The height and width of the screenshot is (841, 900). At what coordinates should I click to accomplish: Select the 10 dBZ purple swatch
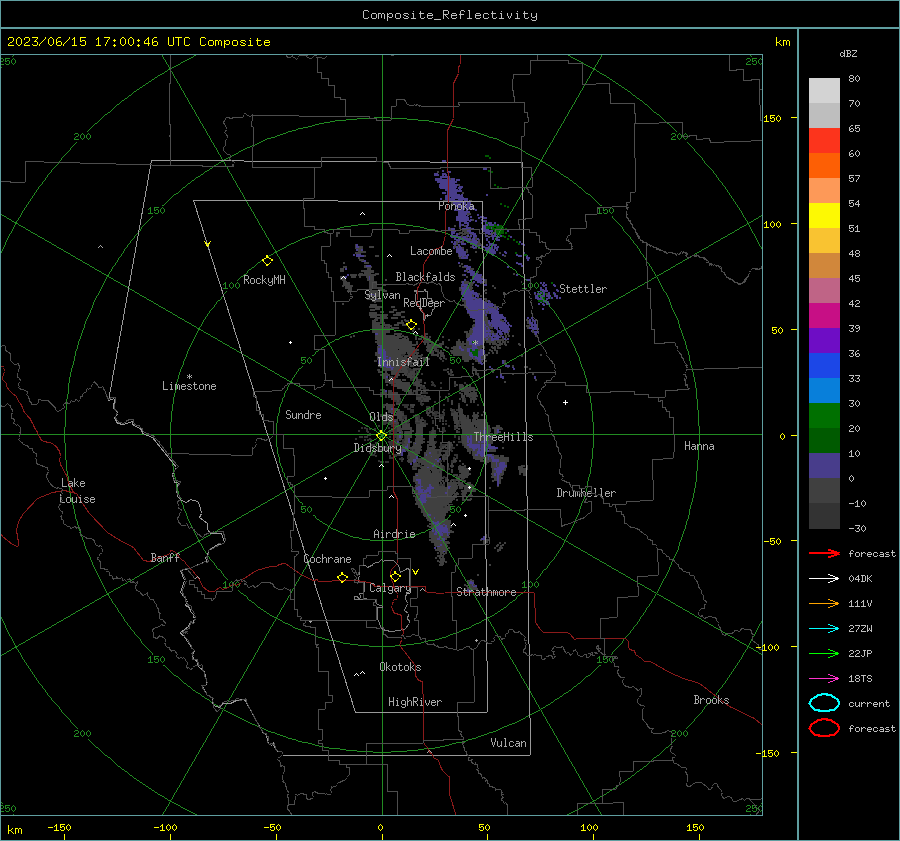click(824, 465)
